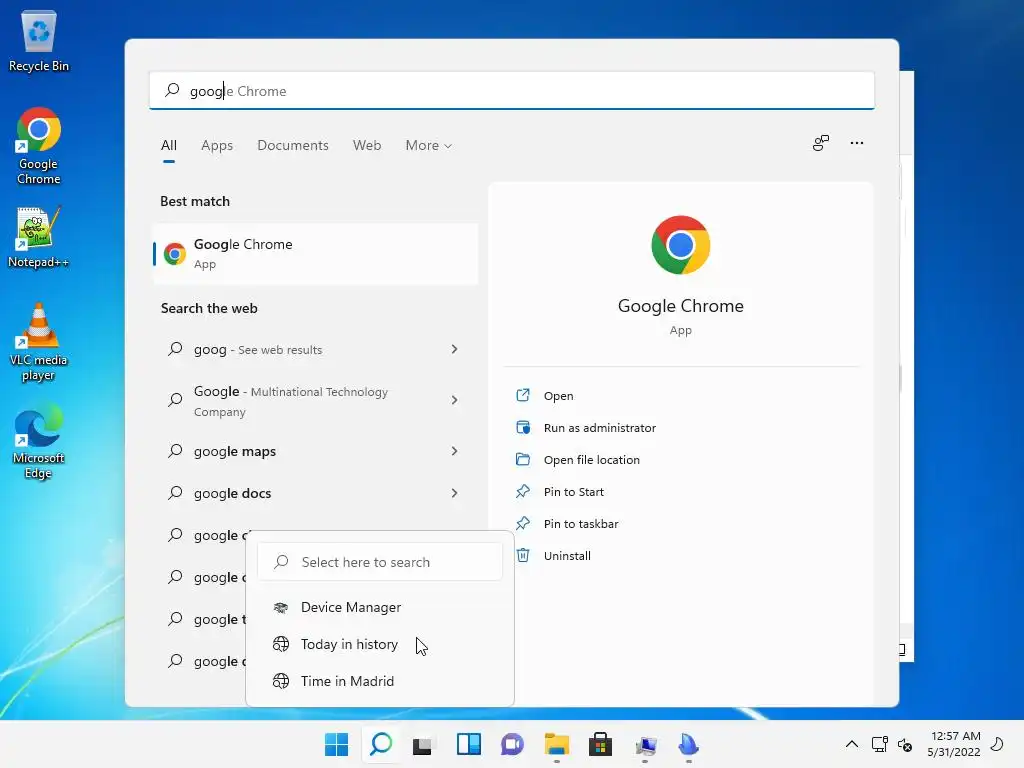This screenshot has width=1024, height=768.
Task: Click Open file location text
Action: [592, 460]
